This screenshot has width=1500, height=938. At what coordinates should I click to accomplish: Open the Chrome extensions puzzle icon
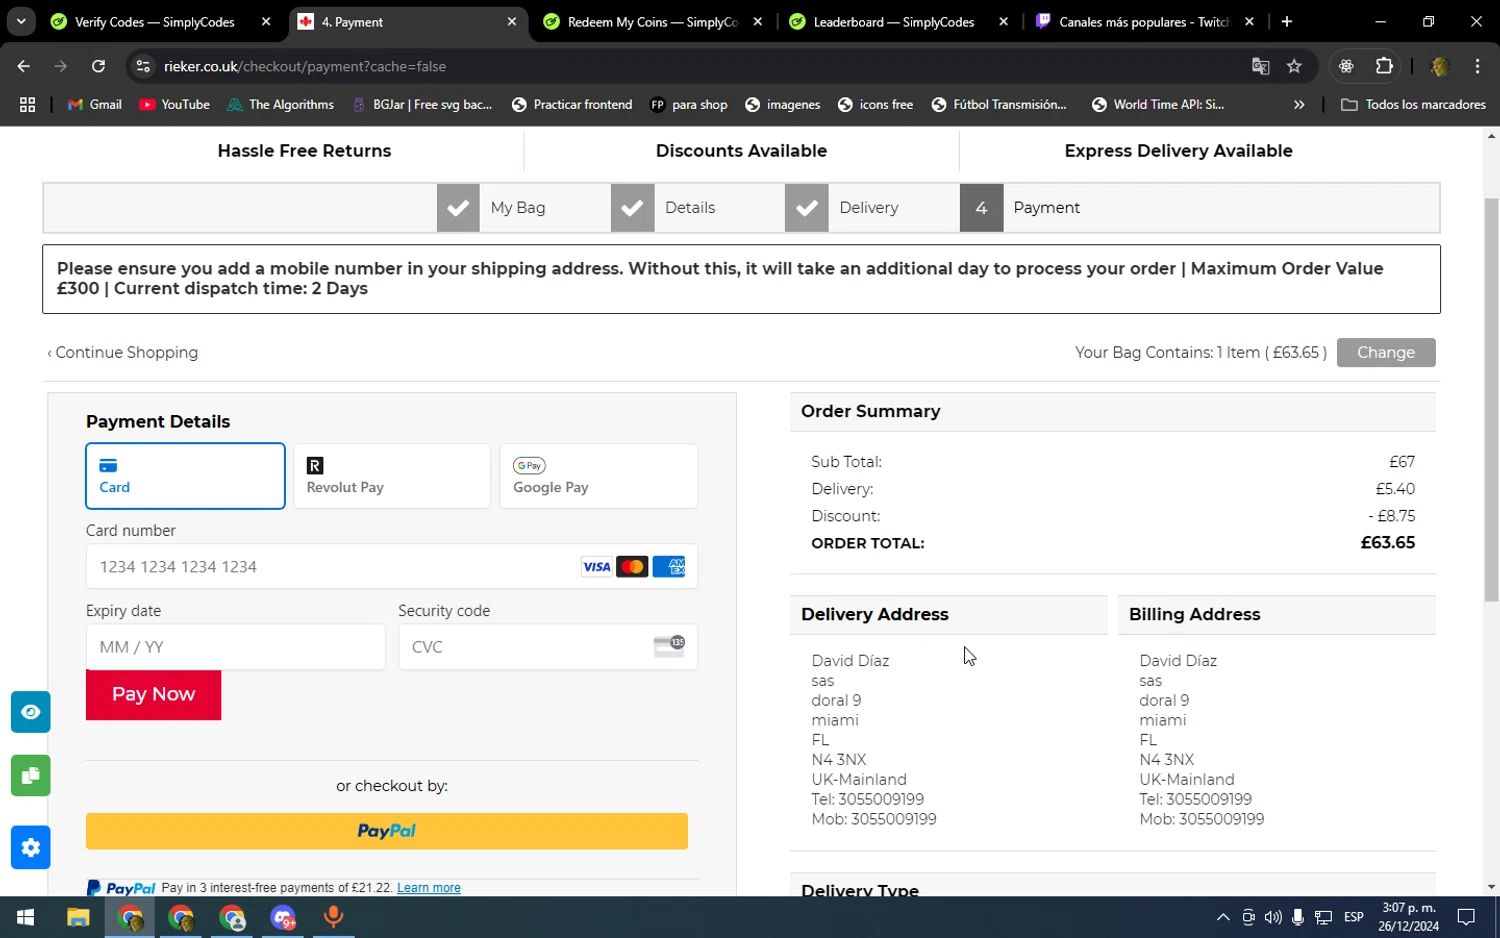1384,66
